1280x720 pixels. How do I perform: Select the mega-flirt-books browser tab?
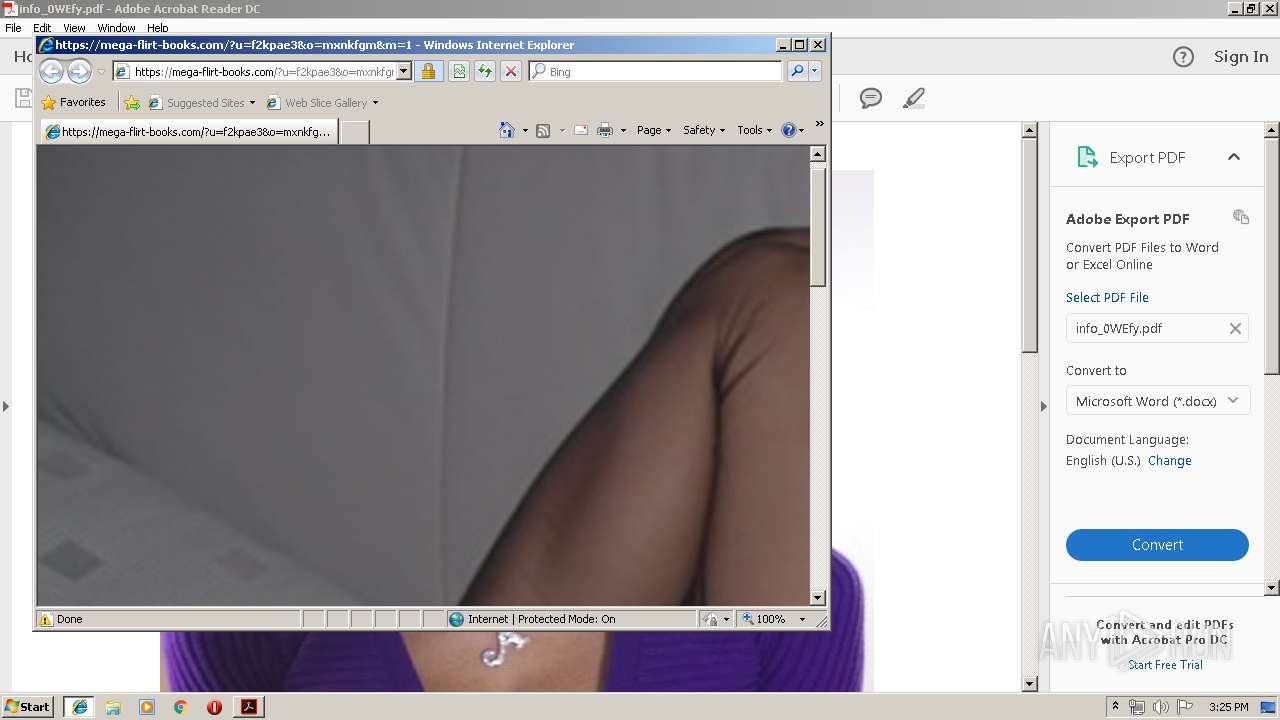coord(188,131)
